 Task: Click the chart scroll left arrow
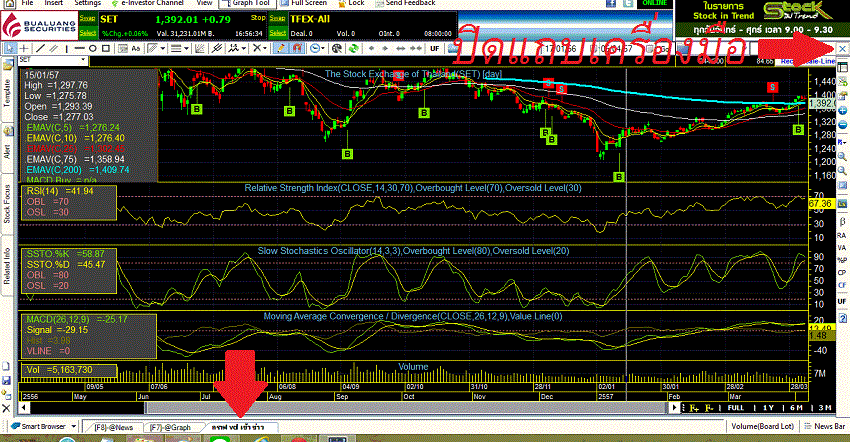coord(24,407)
